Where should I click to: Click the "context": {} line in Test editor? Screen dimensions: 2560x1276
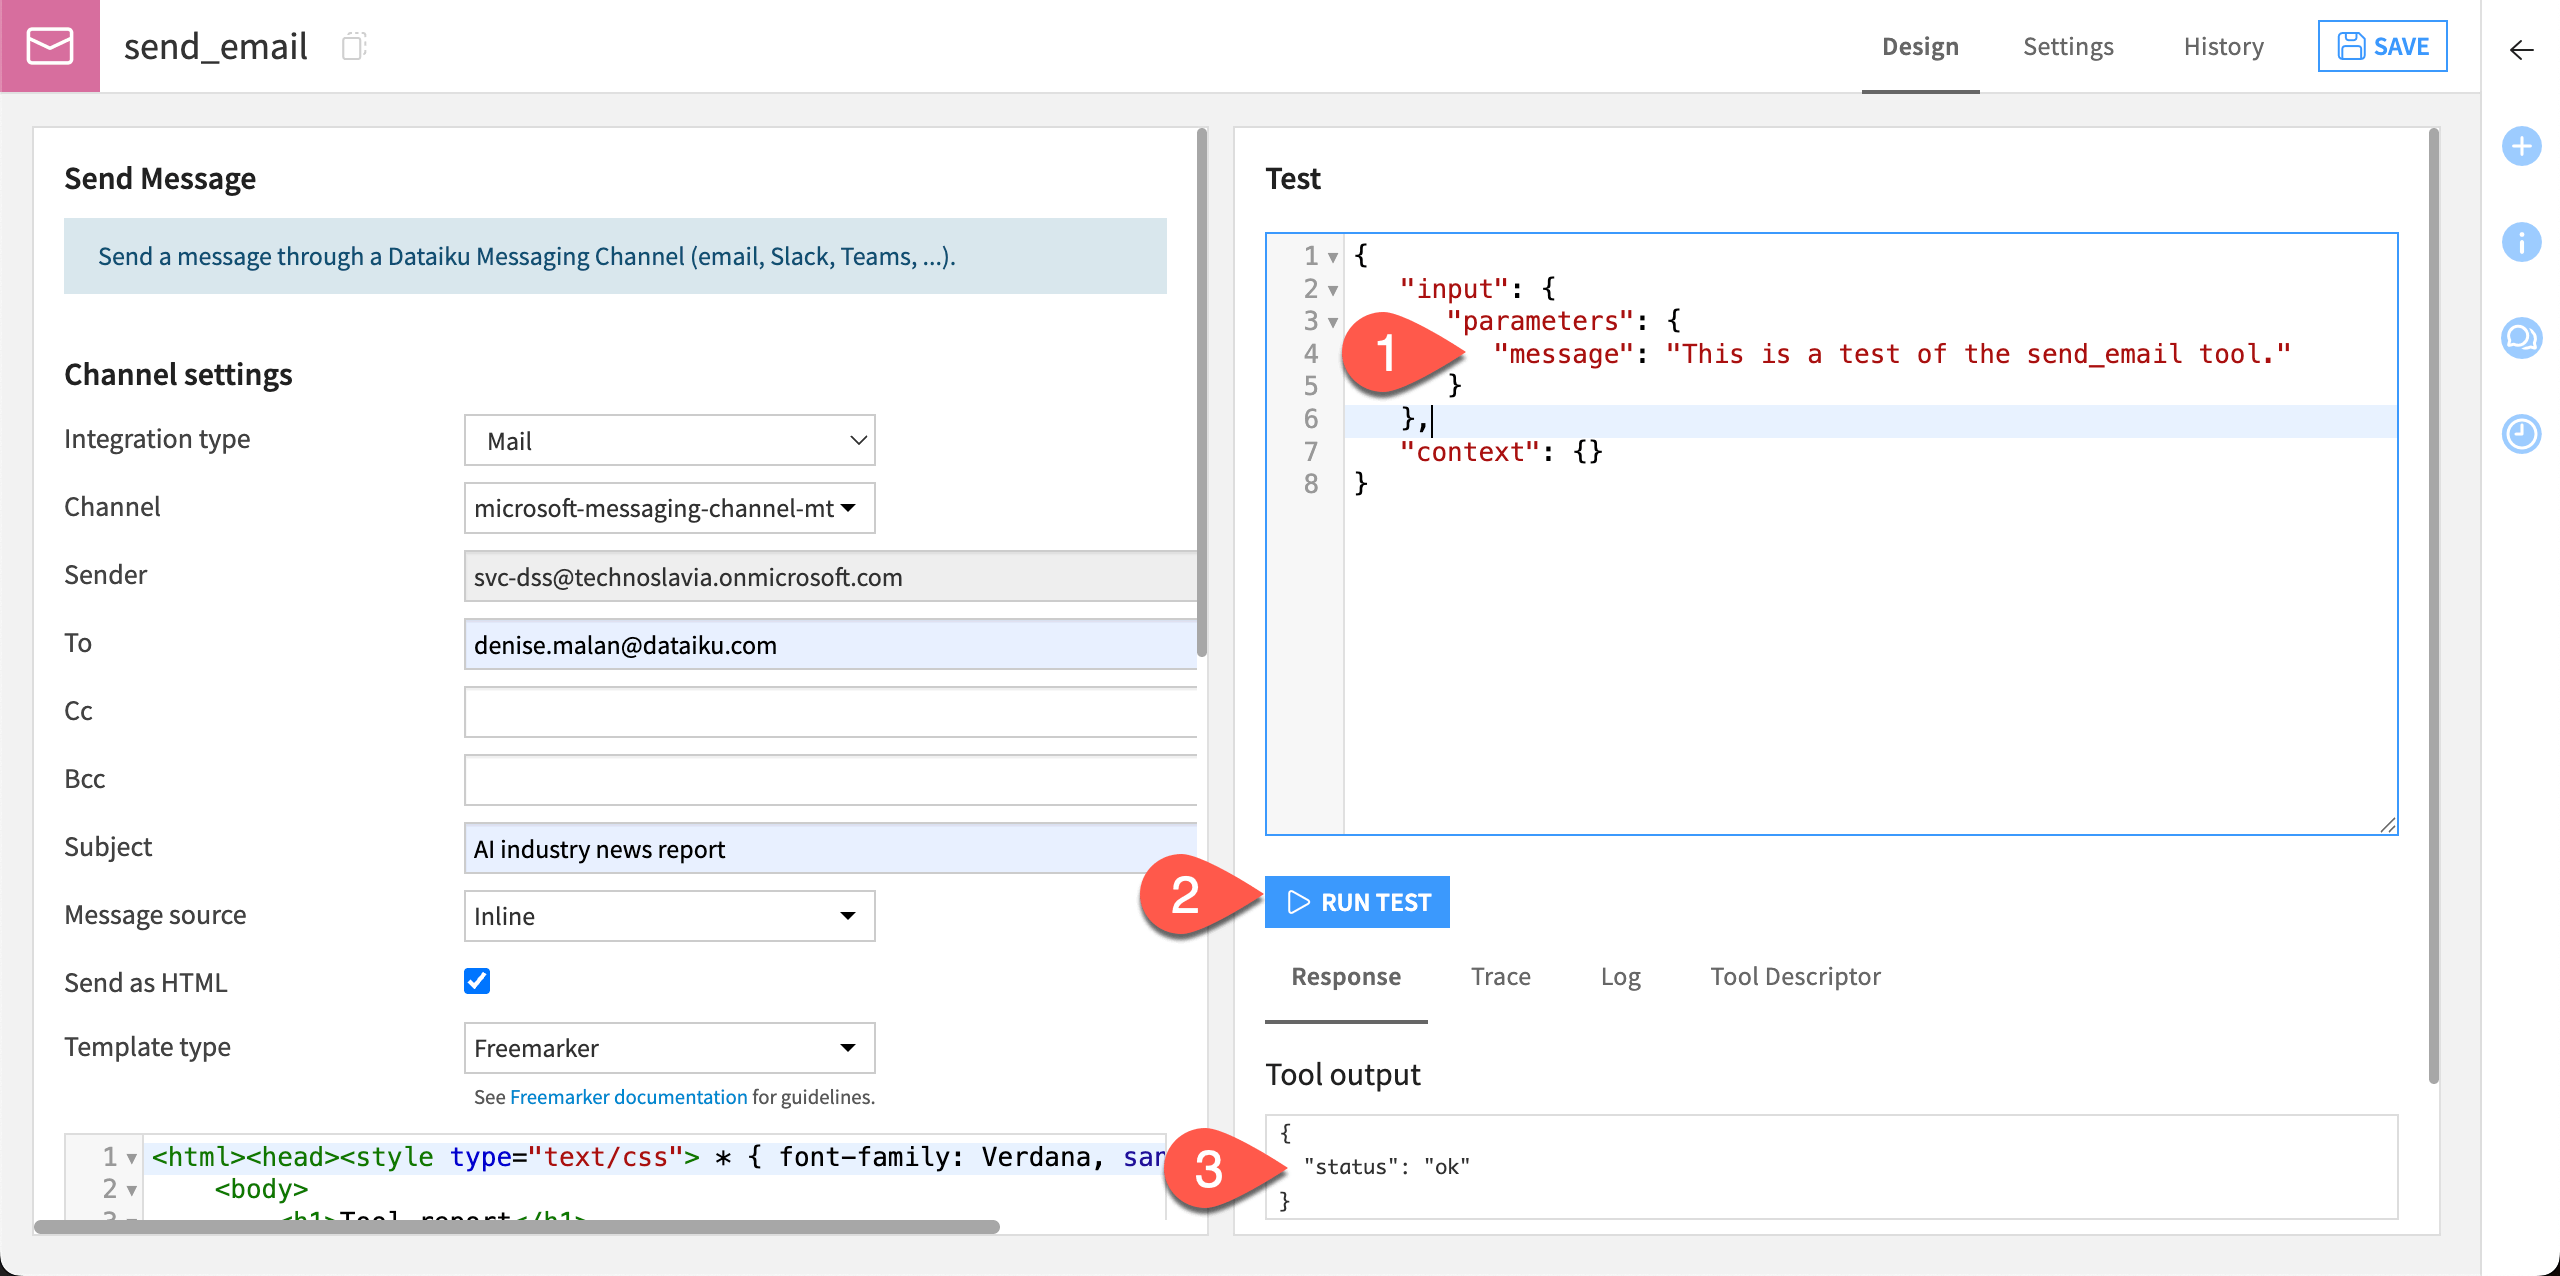(x=1500, y=452)
